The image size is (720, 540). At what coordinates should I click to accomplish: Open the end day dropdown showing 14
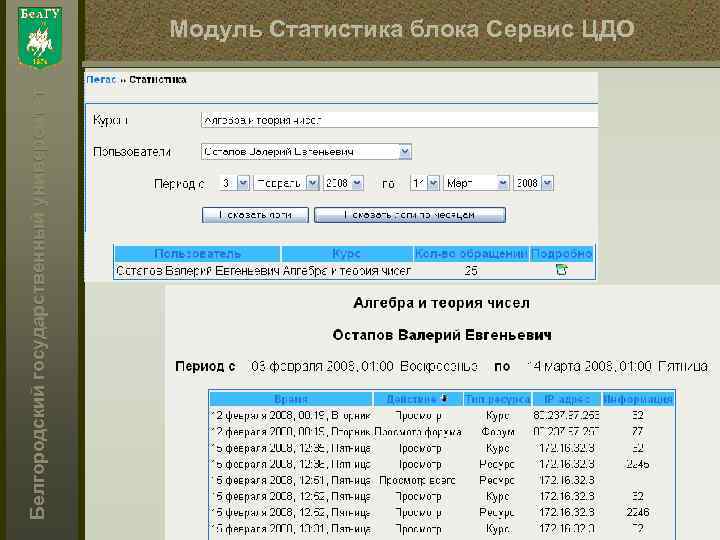pyautogui.click(x=425, y=183)
